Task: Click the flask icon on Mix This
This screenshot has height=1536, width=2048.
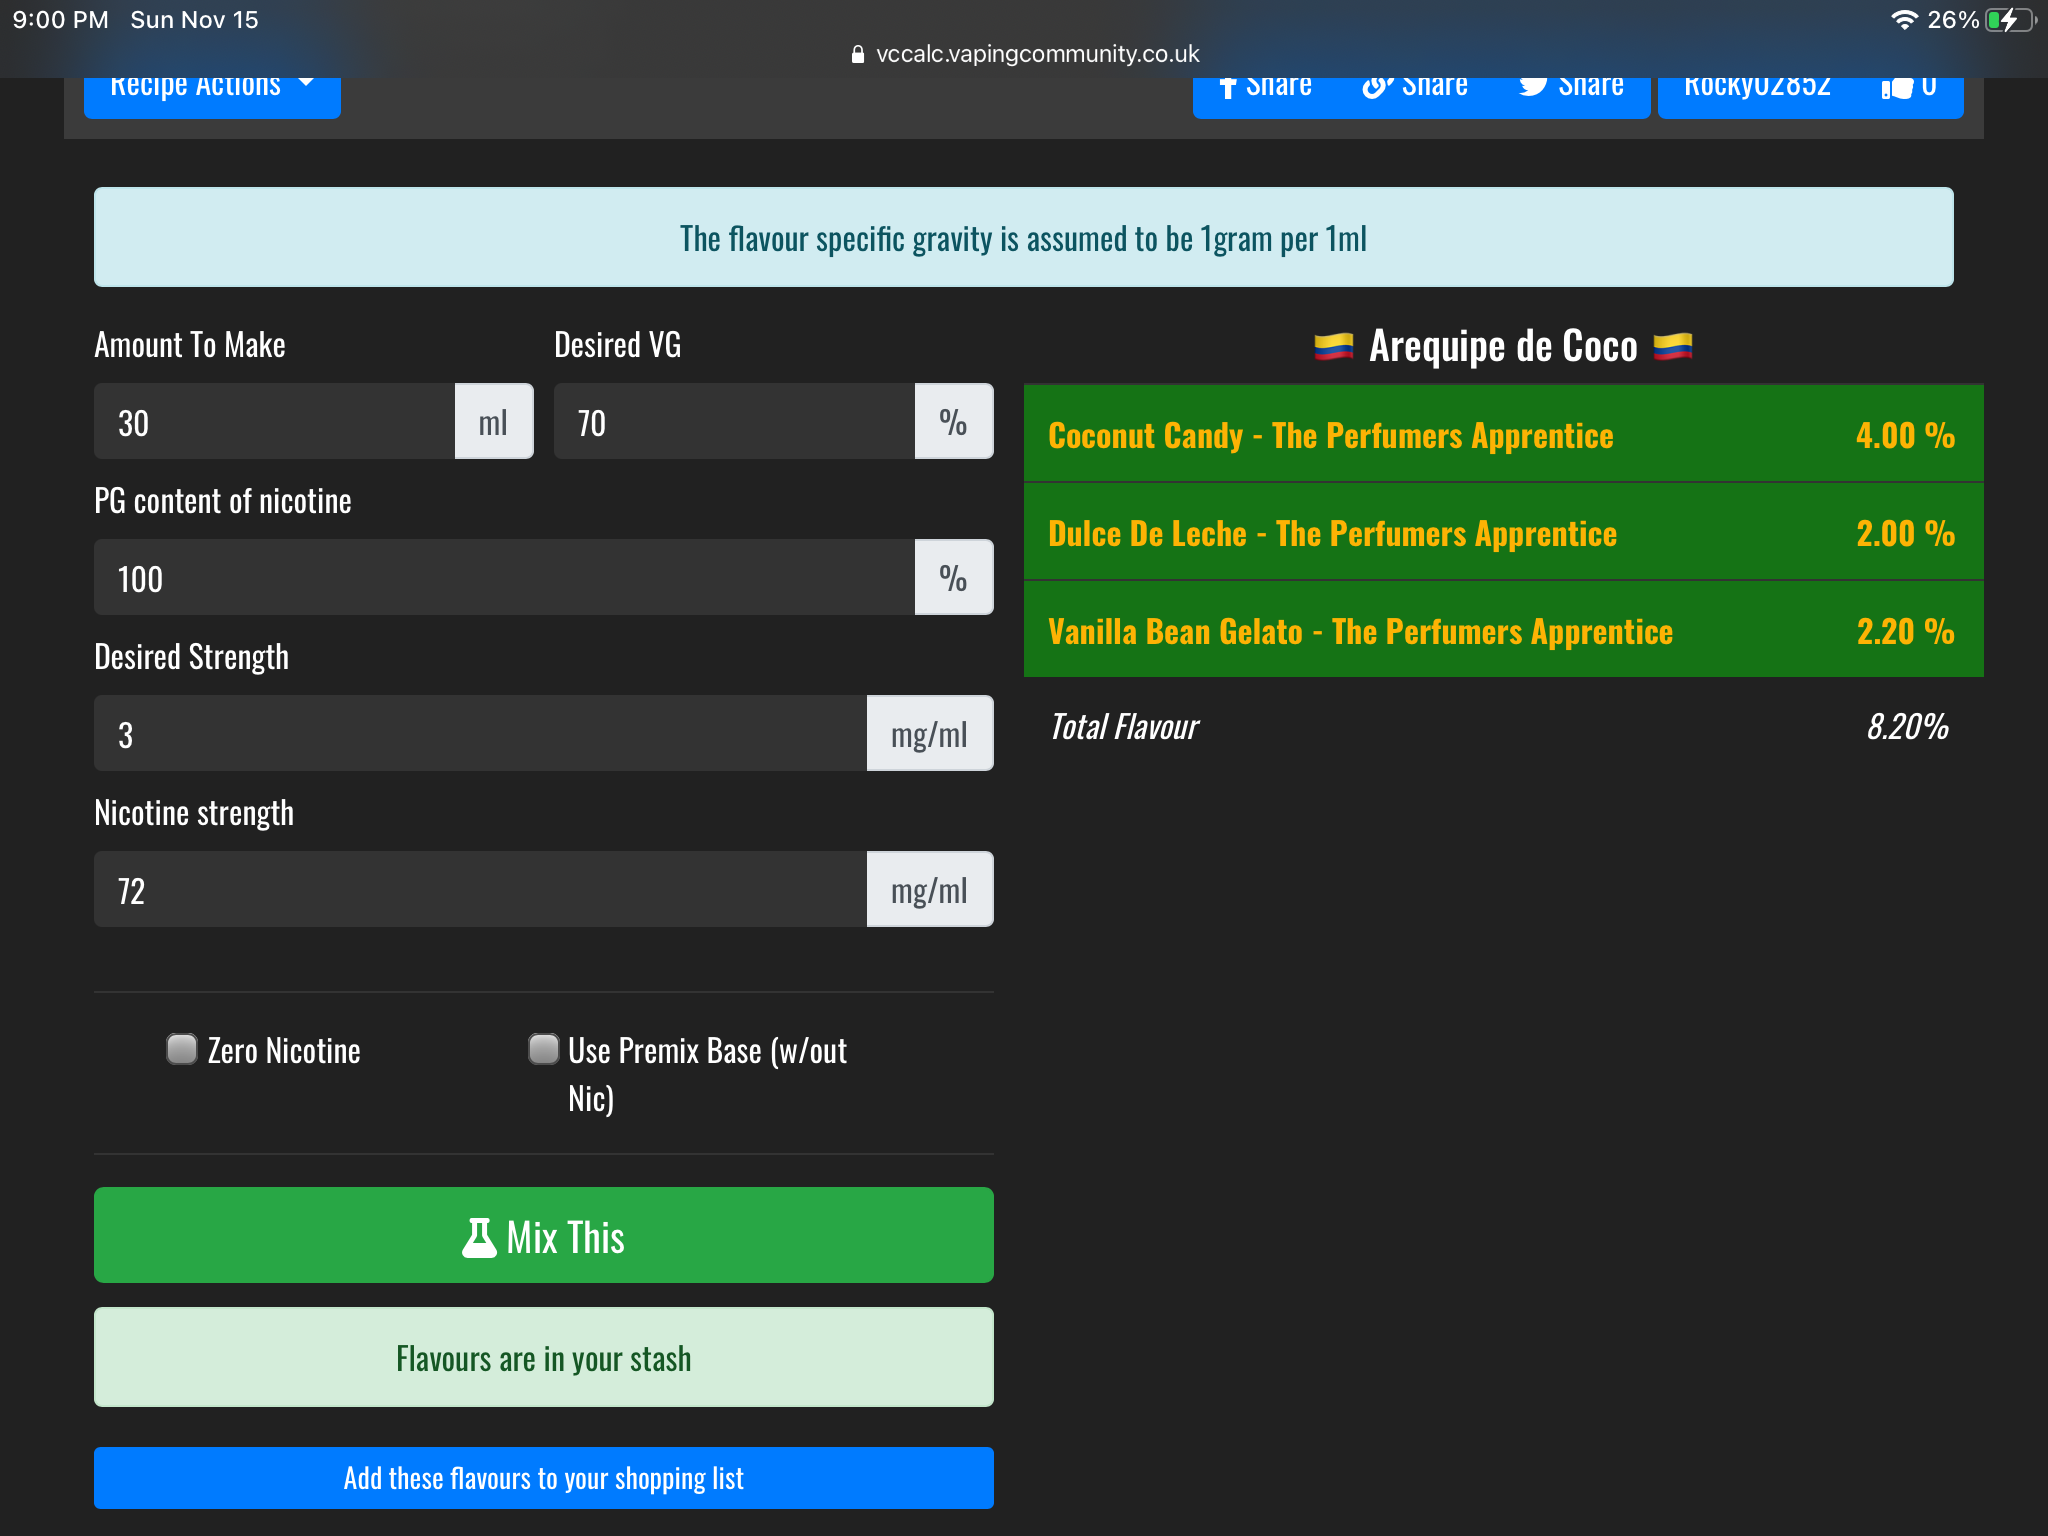Action: [479, 1237]
